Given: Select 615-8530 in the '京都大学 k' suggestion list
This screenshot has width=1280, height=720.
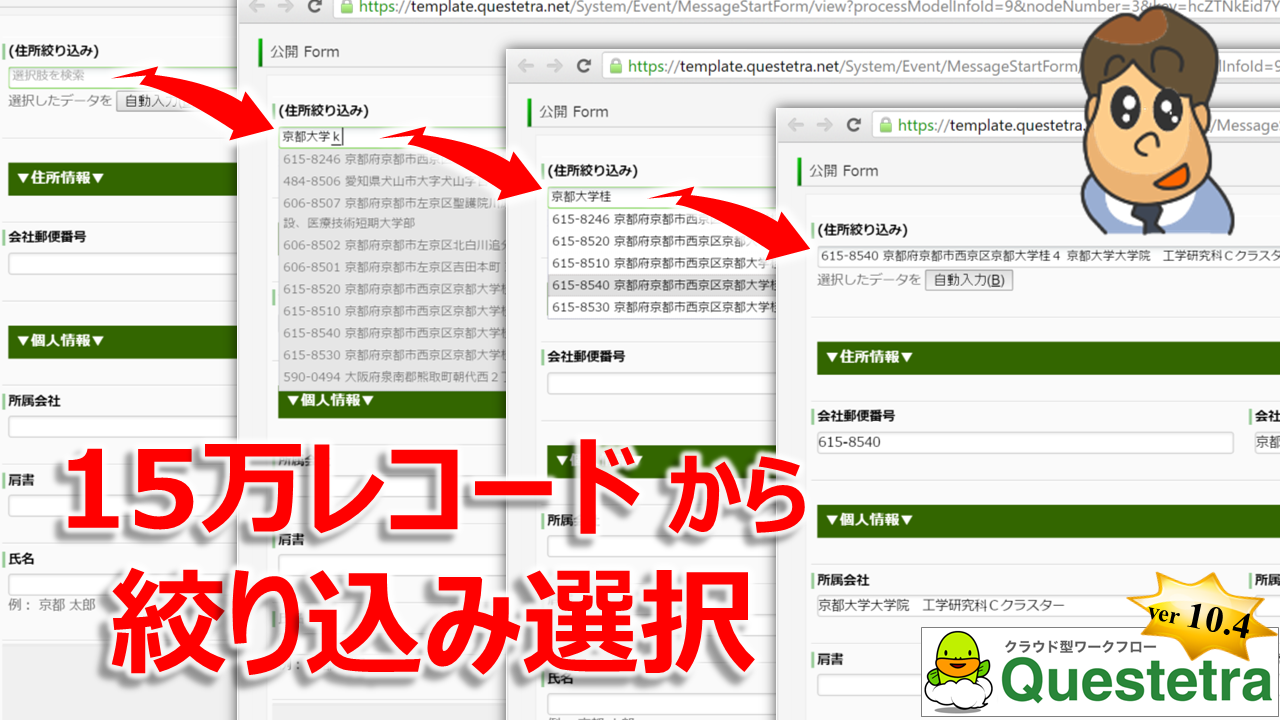Looking at the screenshot, I should [392, 355].
